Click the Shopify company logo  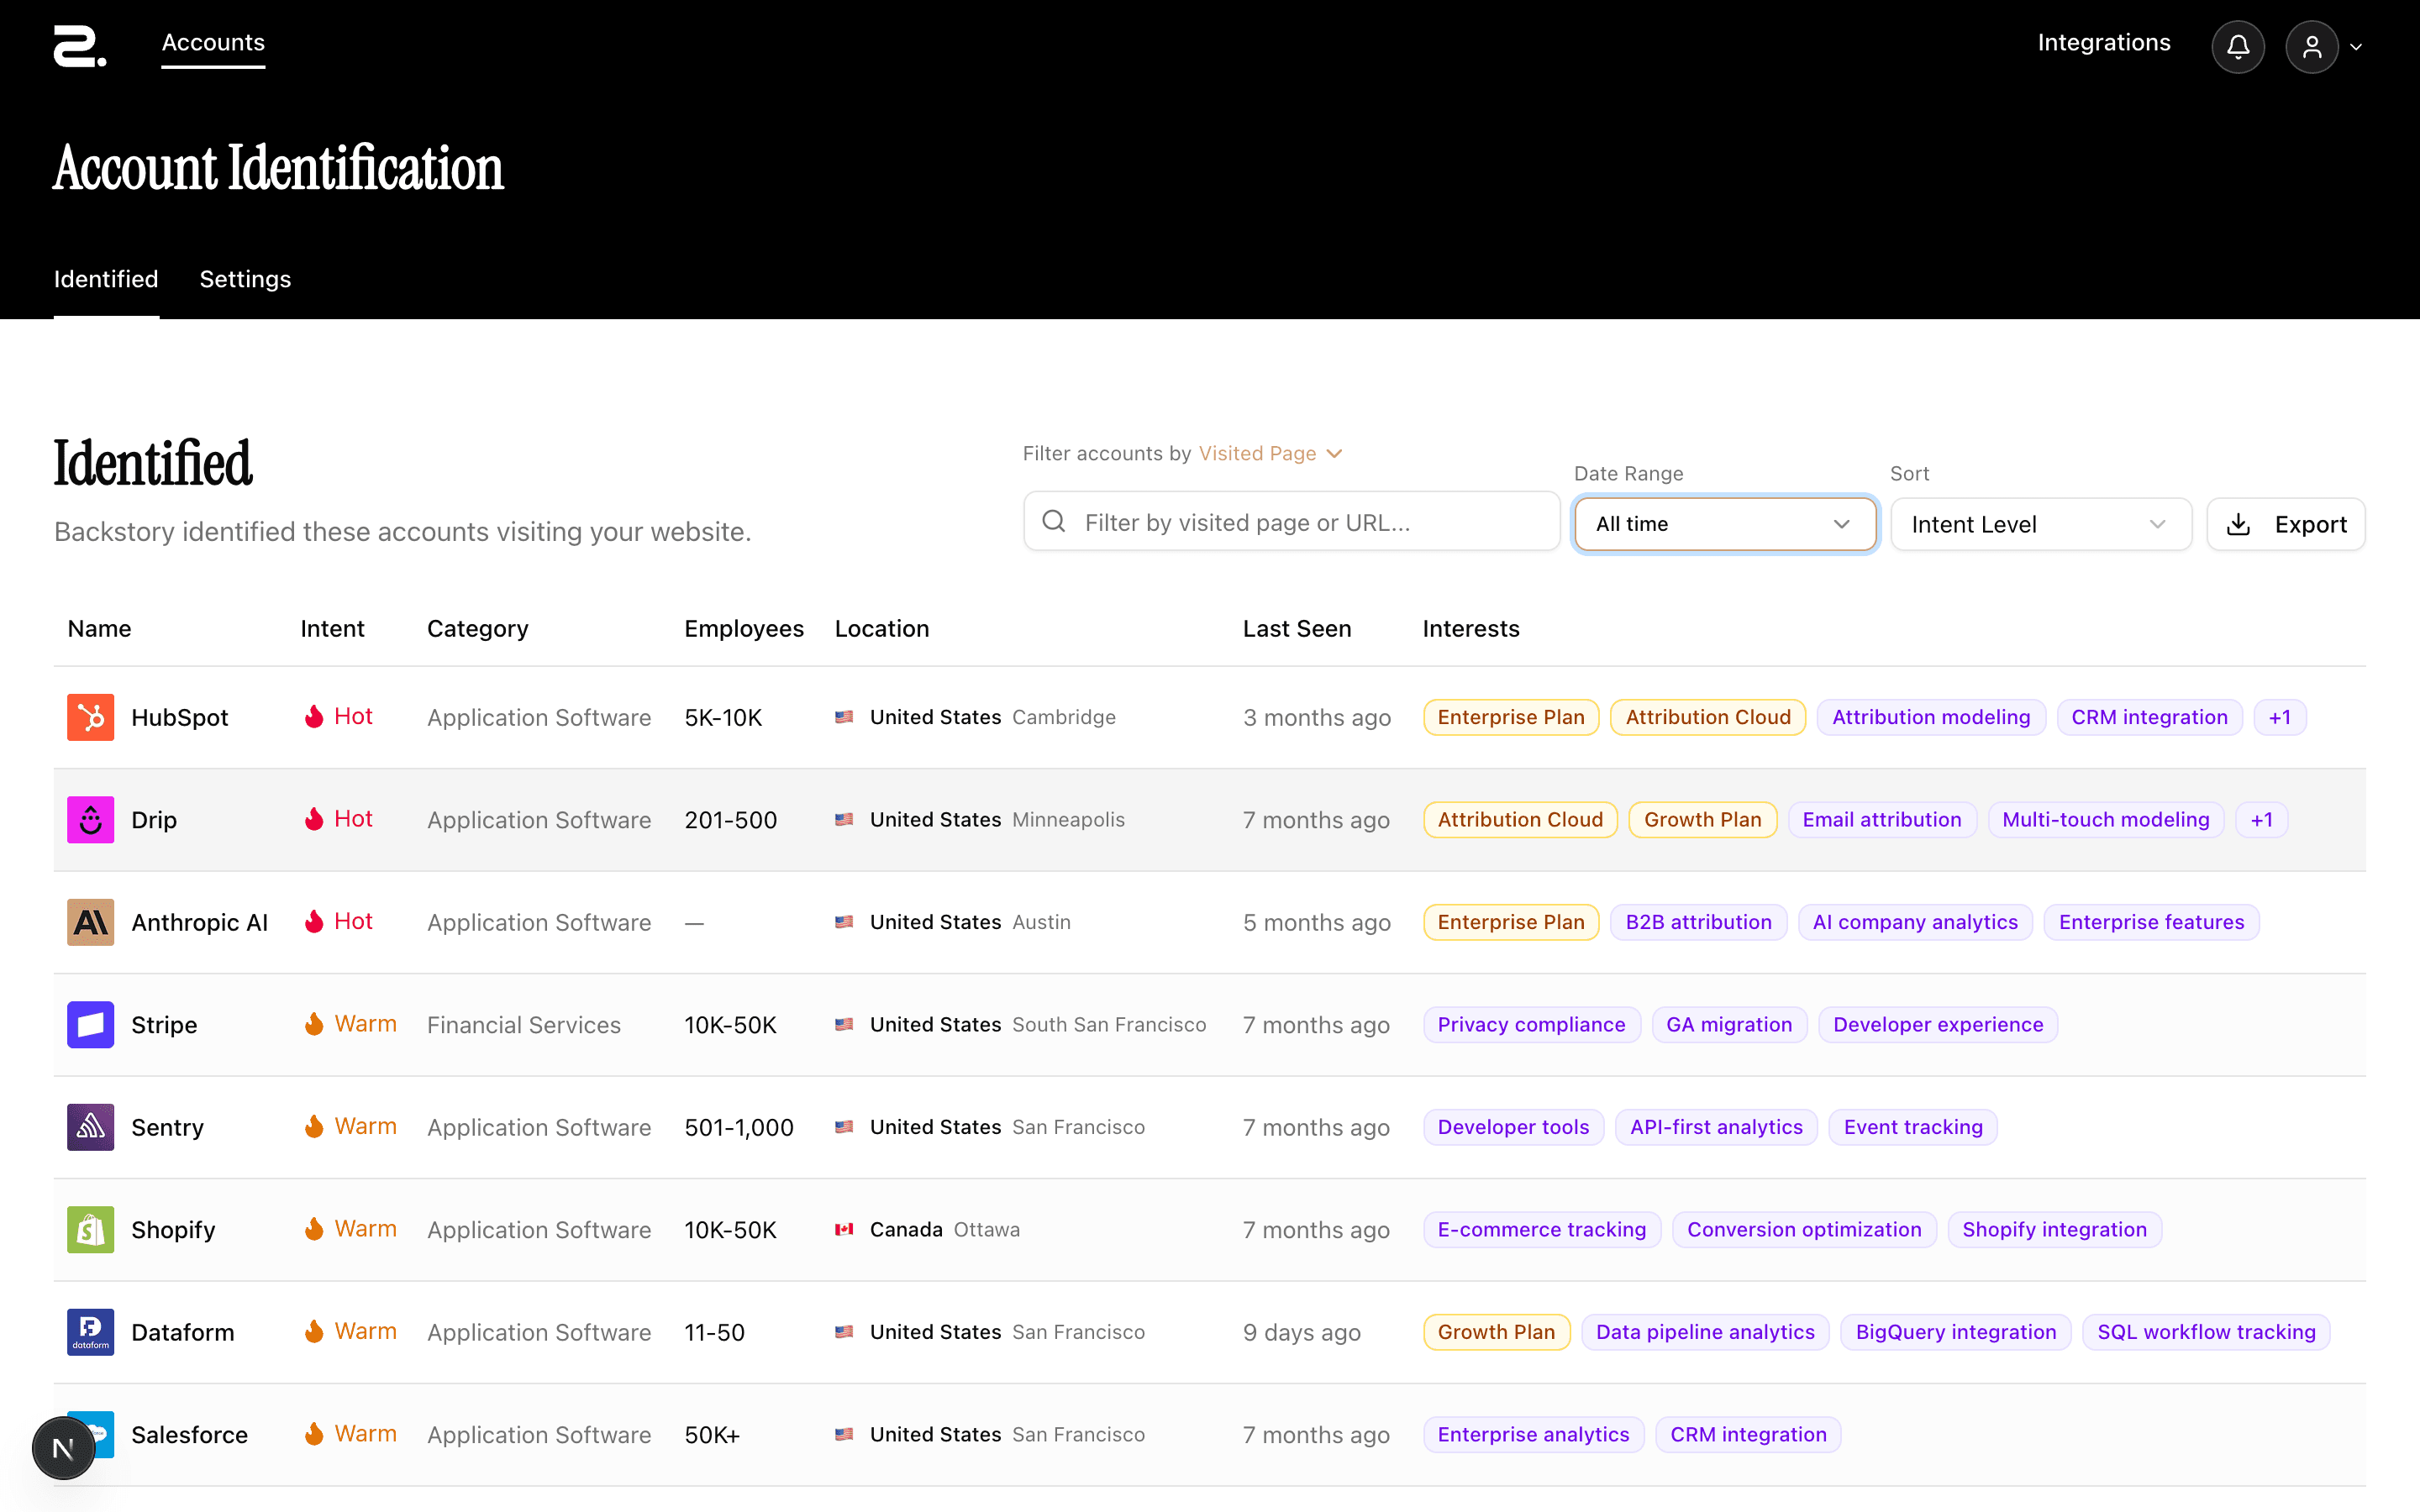(90, 1230)
